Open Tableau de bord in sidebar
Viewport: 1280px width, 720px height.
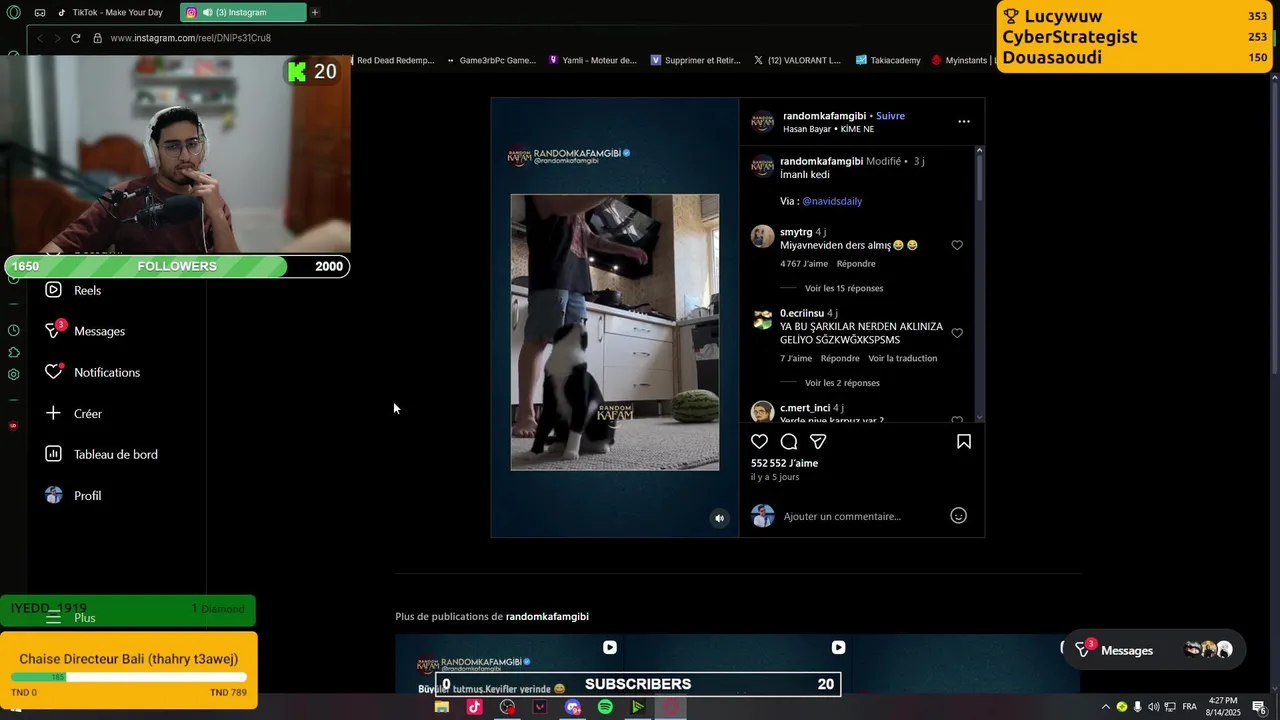point(101,454)
